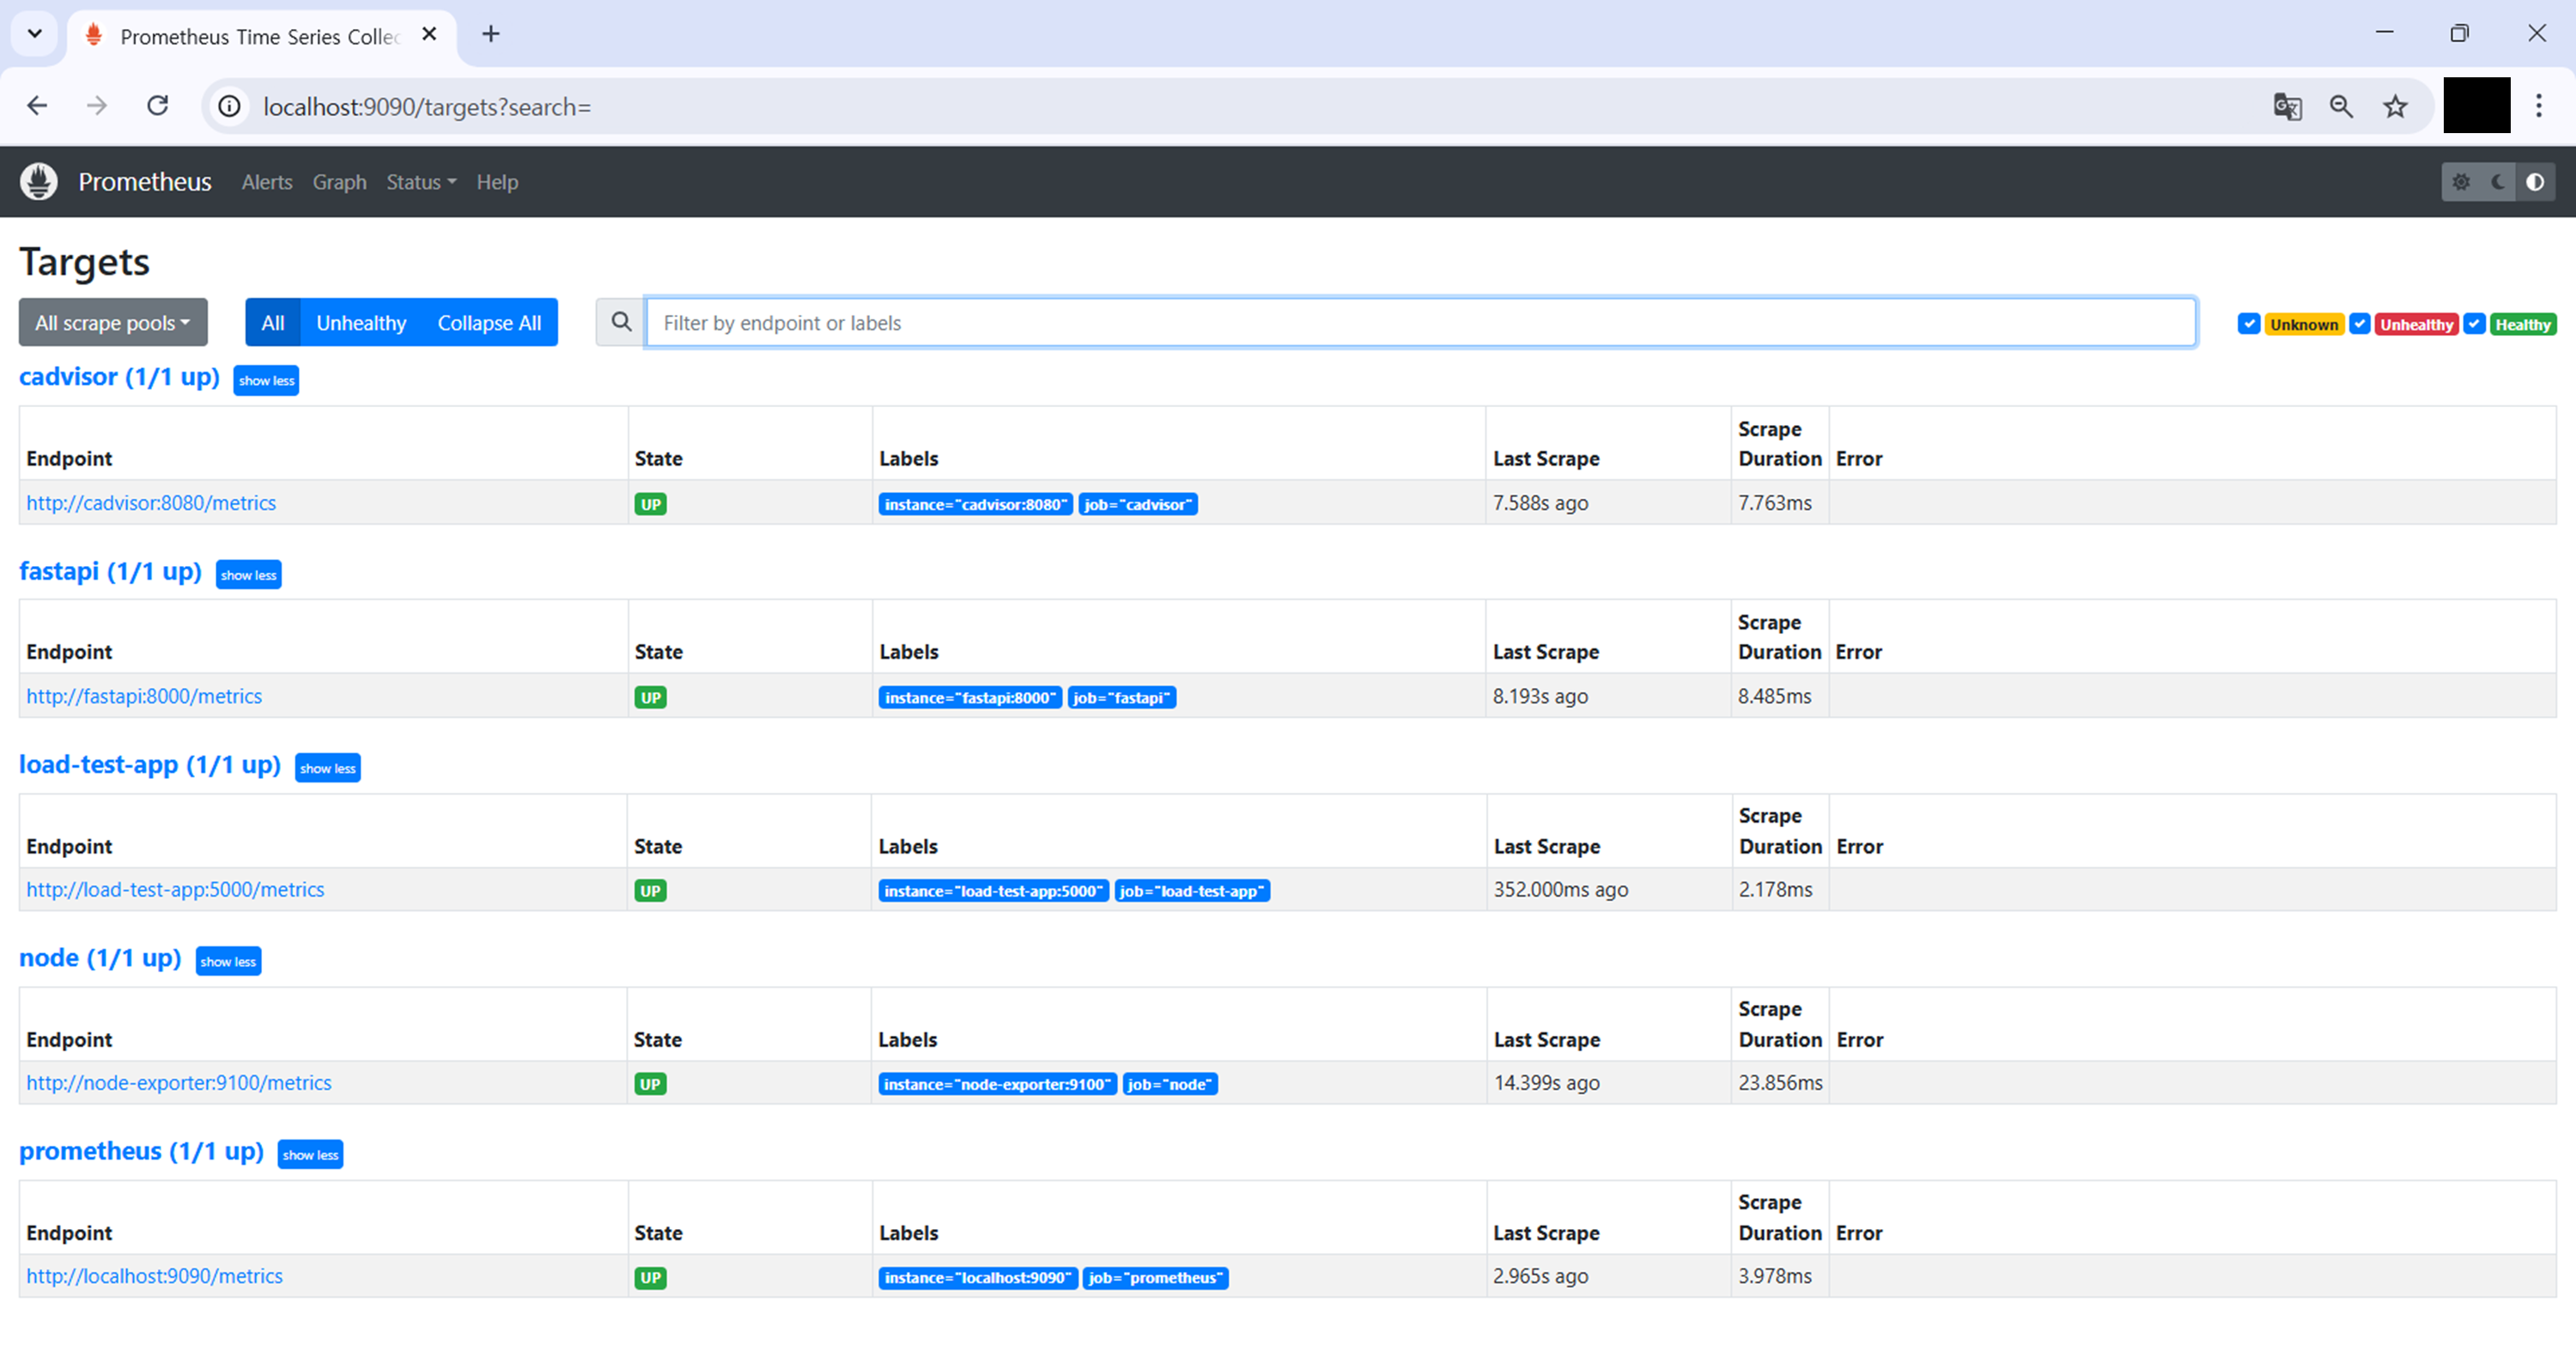Uncheck the Unhealthy state checkbox

(x=2360, y=324)
